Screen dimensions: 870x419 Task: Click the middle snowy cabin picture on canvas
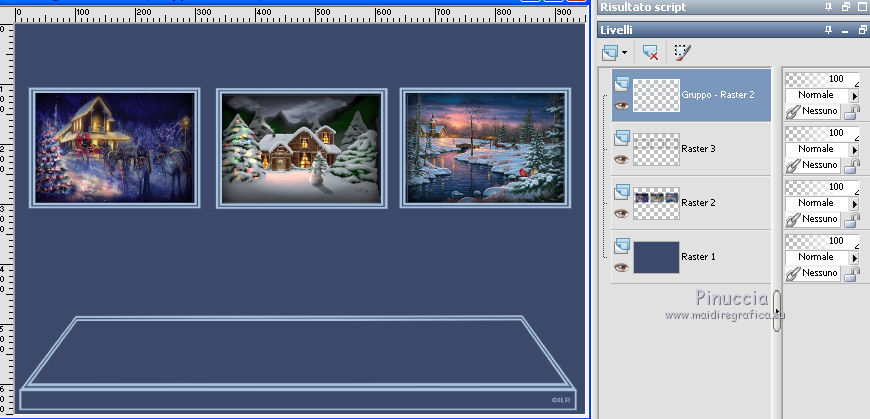click(x=301, y=148)
